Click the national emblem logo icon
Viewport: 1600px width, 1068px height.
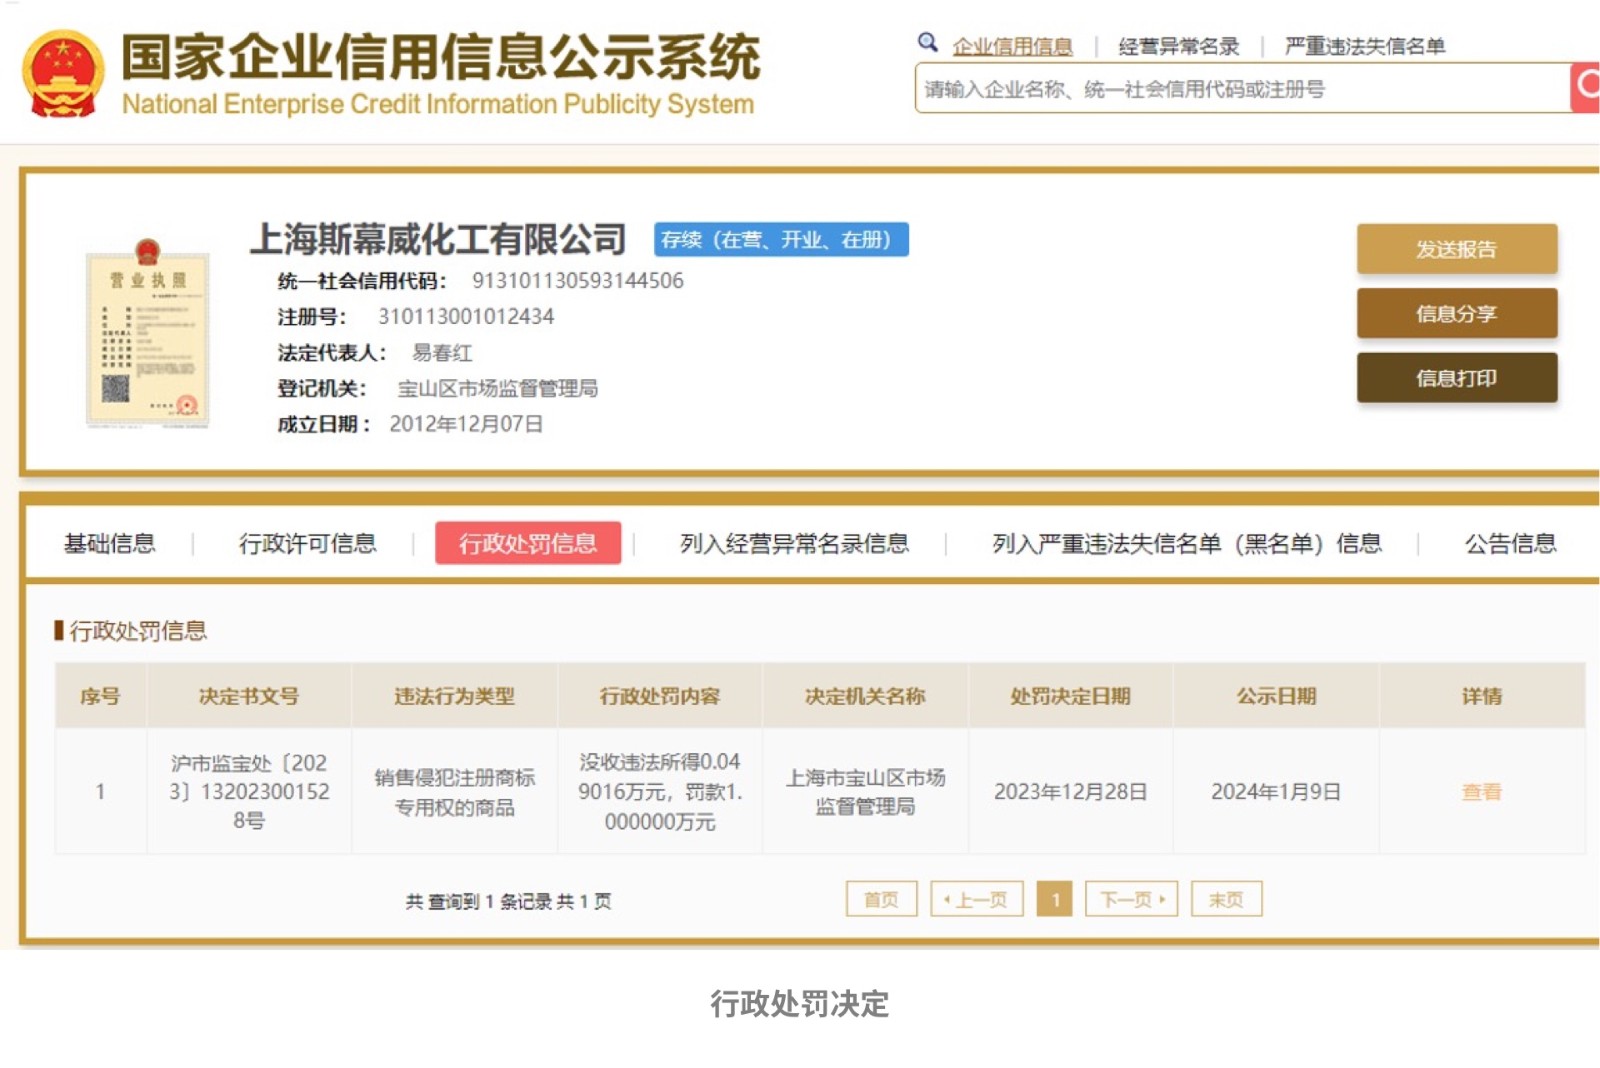[63, 74]
